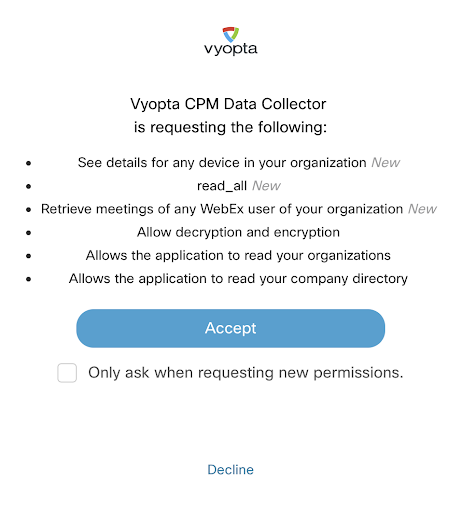The width and height of the screenshot is (476, 512).
Task: Select the 'Vyopta CPM Data Collector' heading
Action: [x=228, y=104]
